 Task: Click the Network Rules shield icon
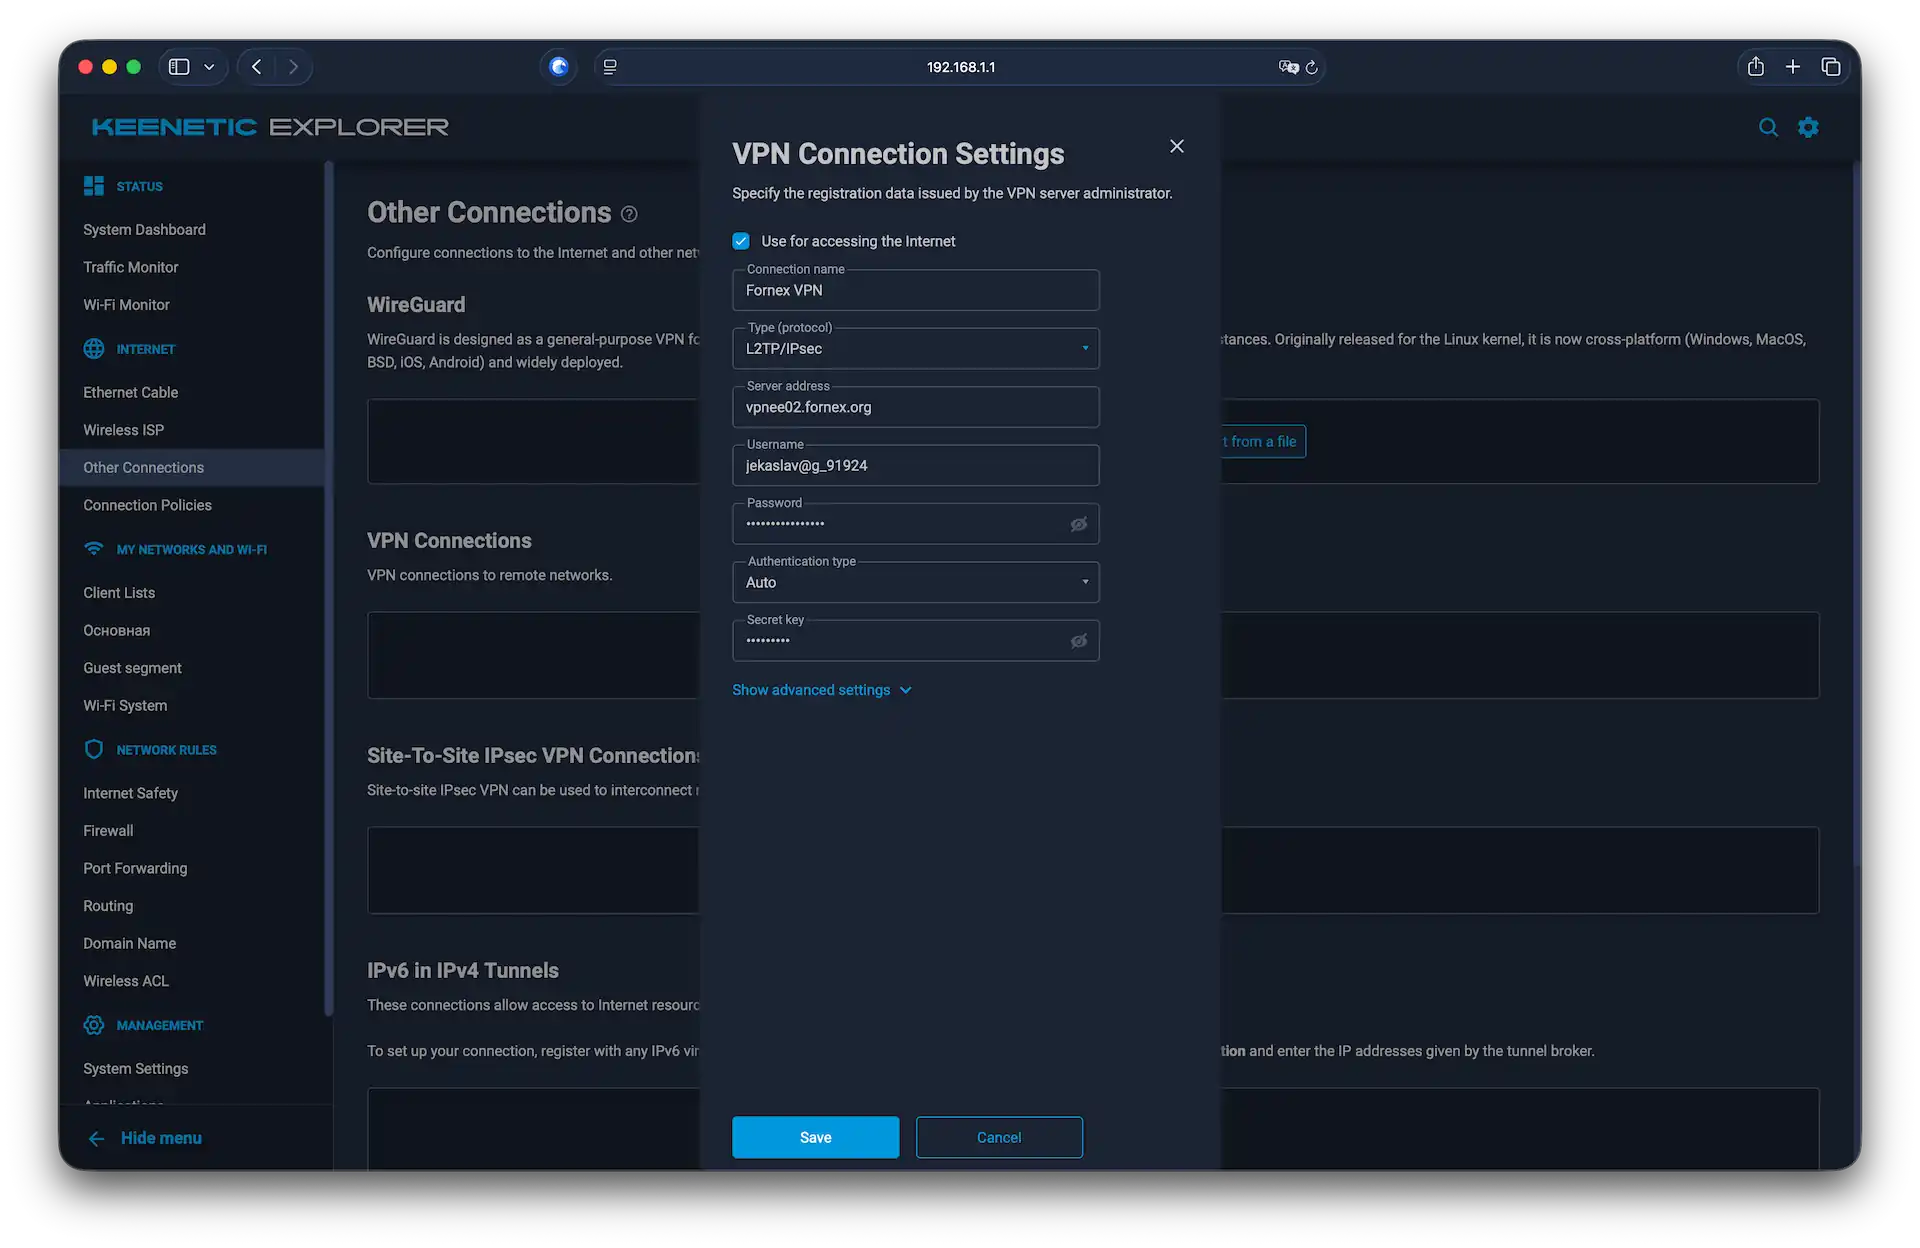(94, 749)
